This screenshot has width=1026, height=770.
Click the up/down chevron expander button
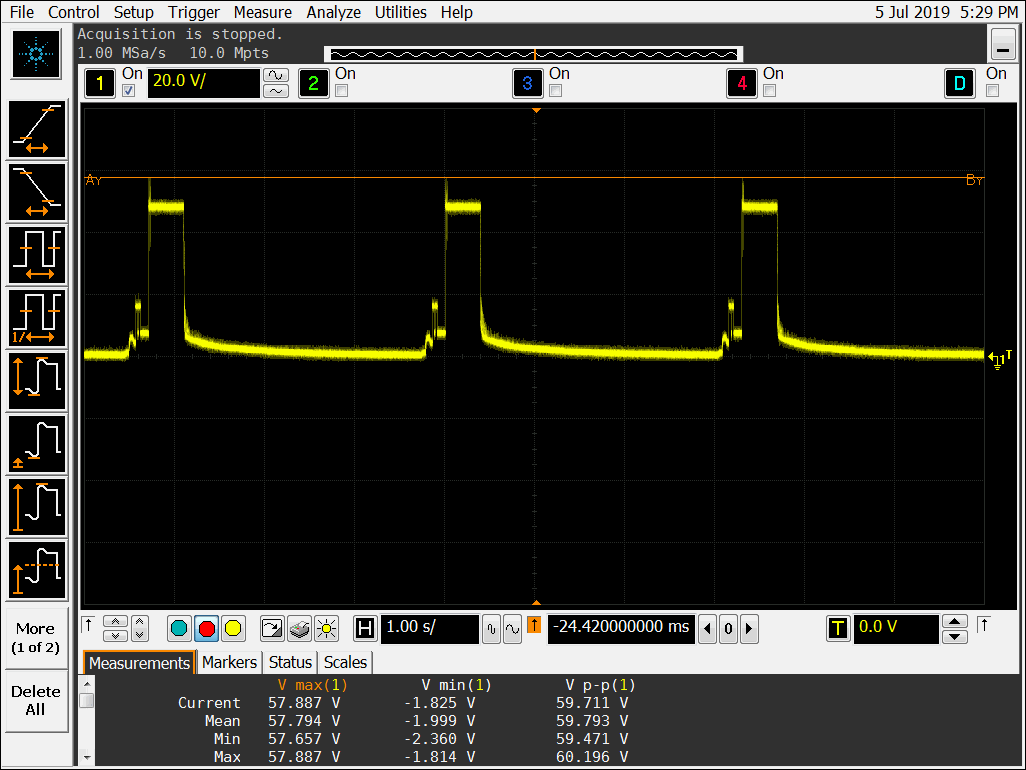(139, 629)
